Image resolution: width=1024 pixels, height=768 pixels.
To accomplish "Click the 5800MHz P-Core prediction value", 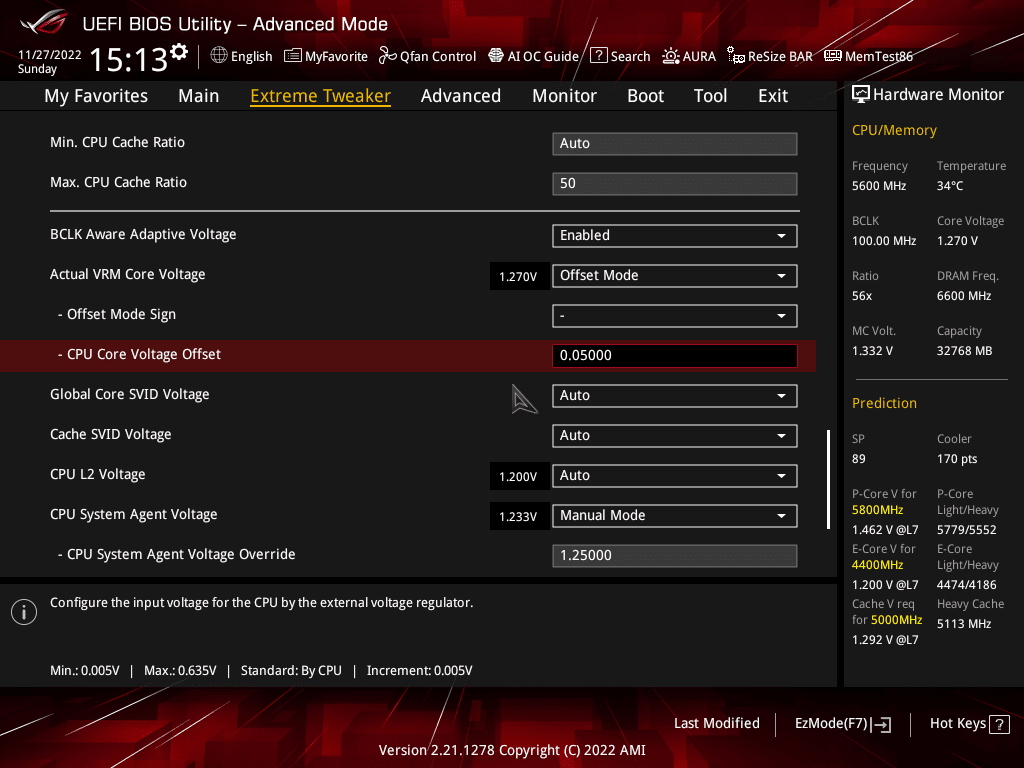I will 878,510.
